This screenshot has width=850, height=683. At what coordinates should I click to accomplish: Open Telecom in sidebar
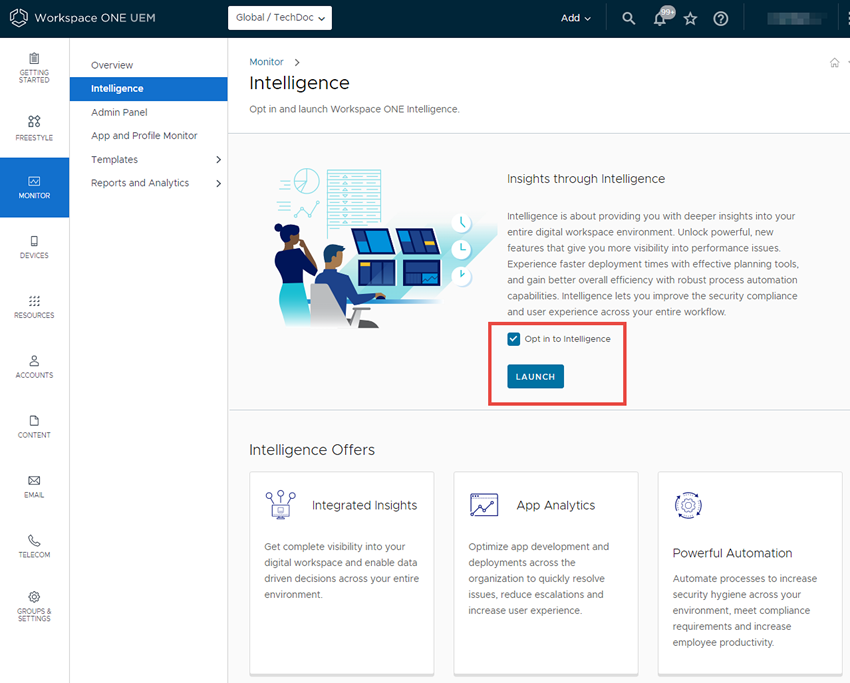point(34,546)
